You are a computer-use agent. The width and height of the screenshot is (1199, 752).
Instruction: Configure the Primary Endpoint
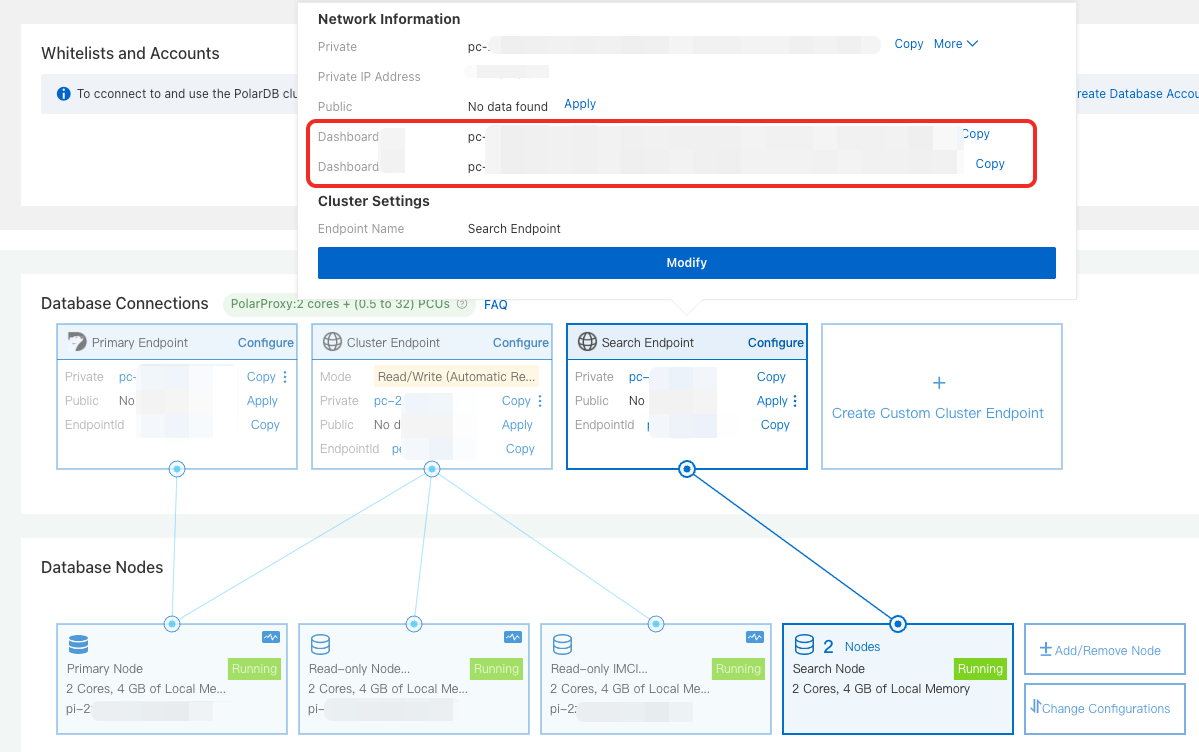click(x=265, y=343)
